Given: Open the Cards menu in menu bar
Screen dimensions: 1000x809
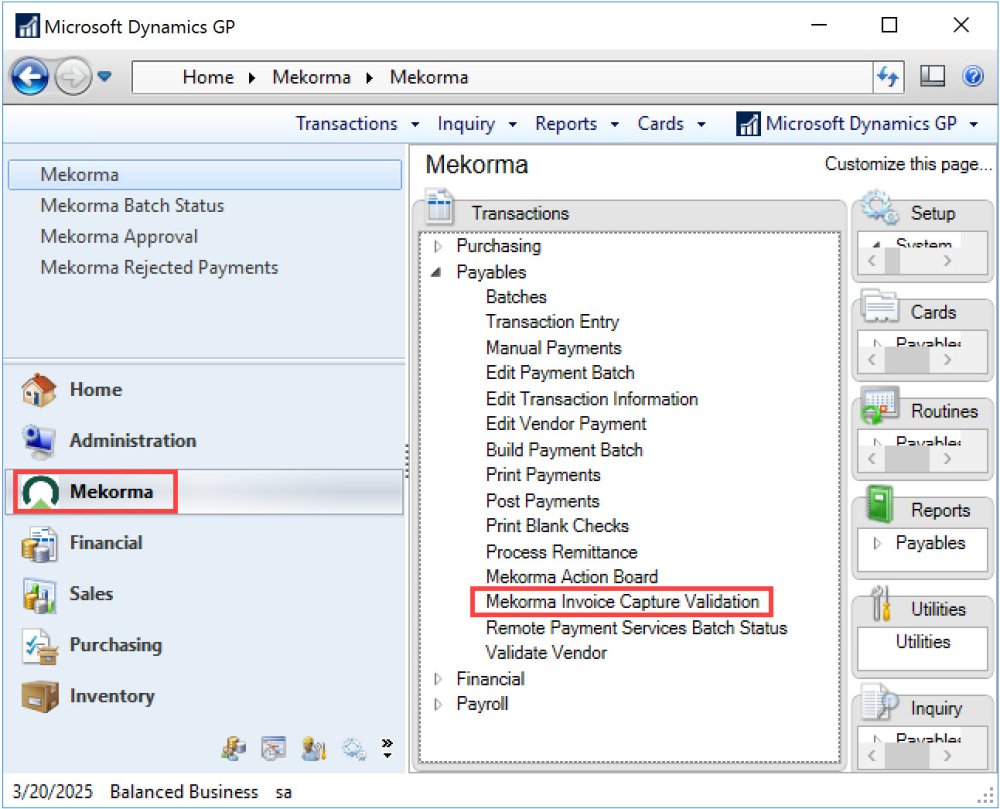Looking at the screenshot, I should pos(671,124).
